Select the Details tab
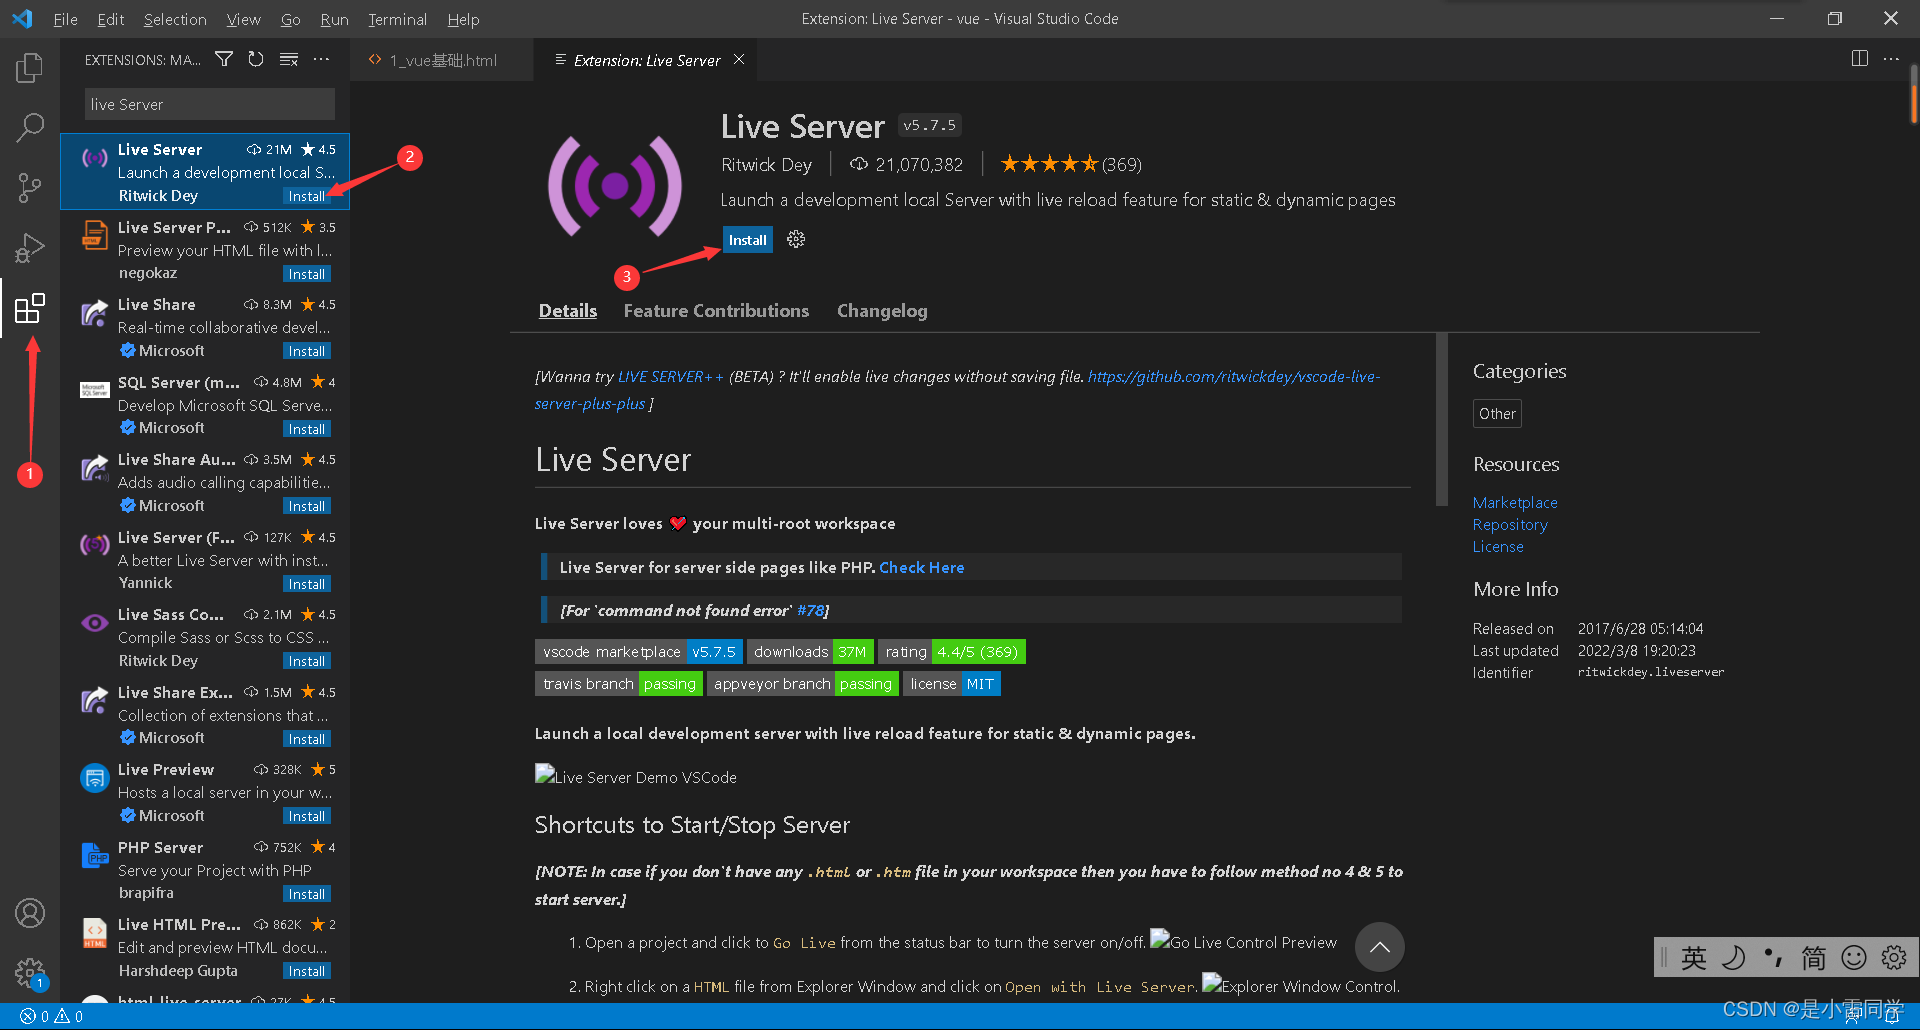This screenshot has height=1030, width=1920. click(x=568, y=311)
